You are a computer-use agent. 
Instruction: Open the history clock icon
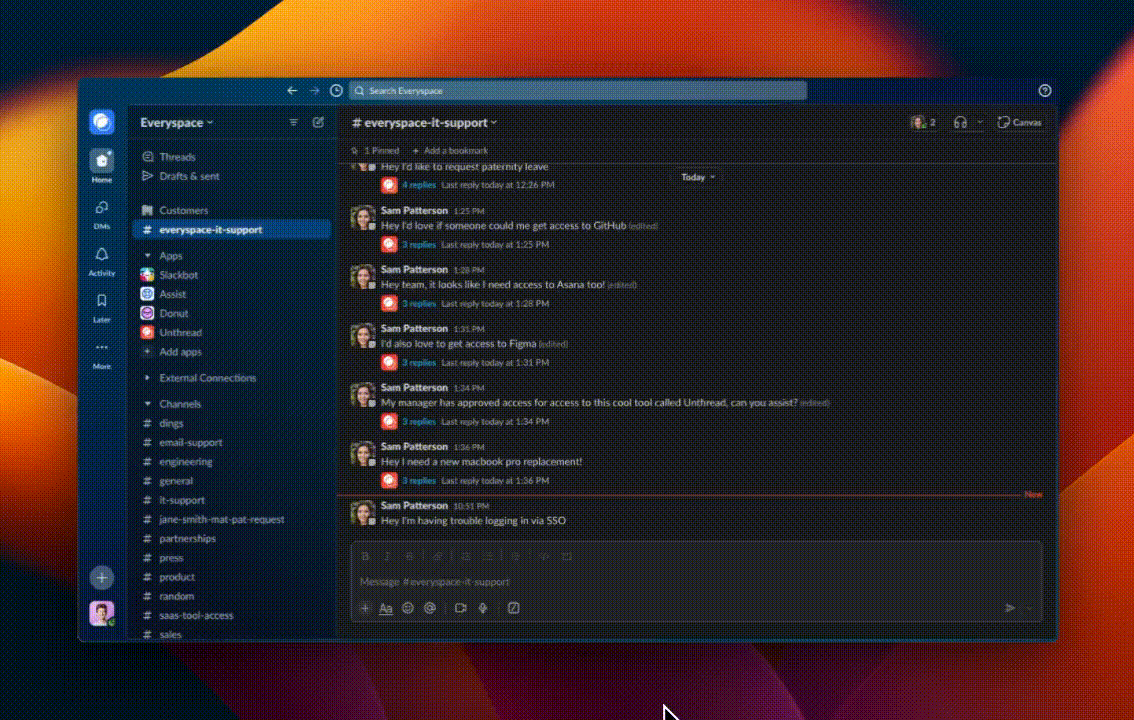pos(336,91)
